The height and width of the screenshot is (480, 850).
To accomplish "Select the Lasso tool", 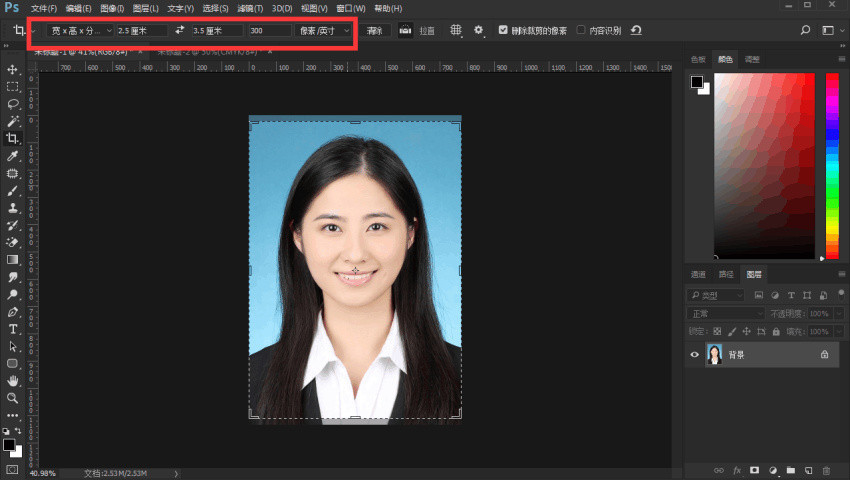I will pyautogui.click(x=12, y=104).
